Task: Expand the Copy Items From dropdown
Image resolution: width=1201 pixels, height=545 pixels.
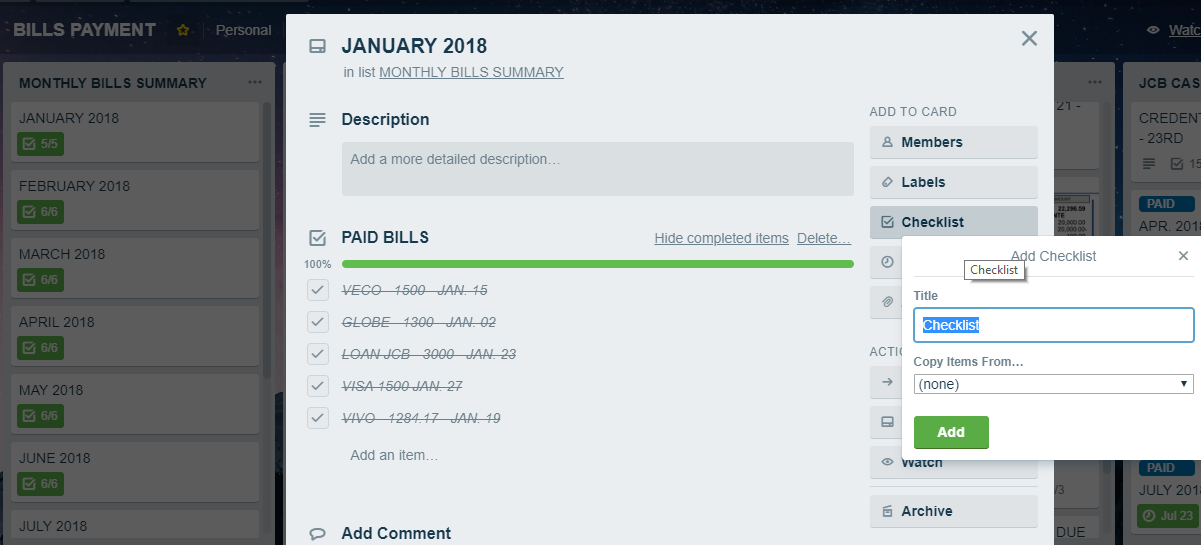Action: point(1054,384)
